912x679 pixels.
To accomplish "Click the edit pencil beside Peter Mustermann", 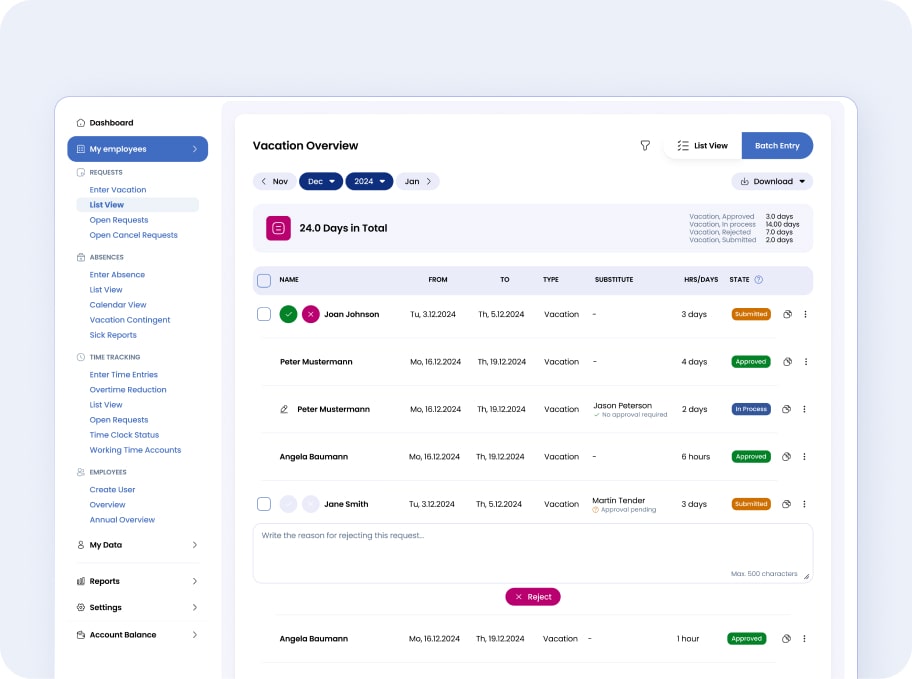I will pos(284,409).
